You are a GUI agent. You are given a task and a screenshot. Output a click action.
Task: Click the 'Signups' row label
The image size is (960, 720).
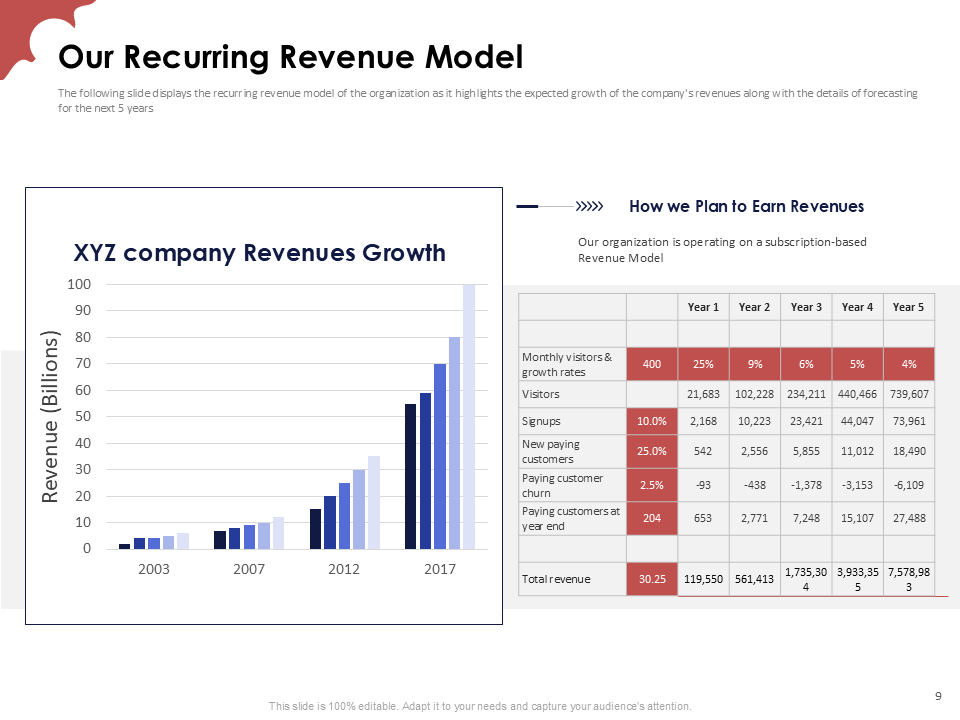point(541,421)
